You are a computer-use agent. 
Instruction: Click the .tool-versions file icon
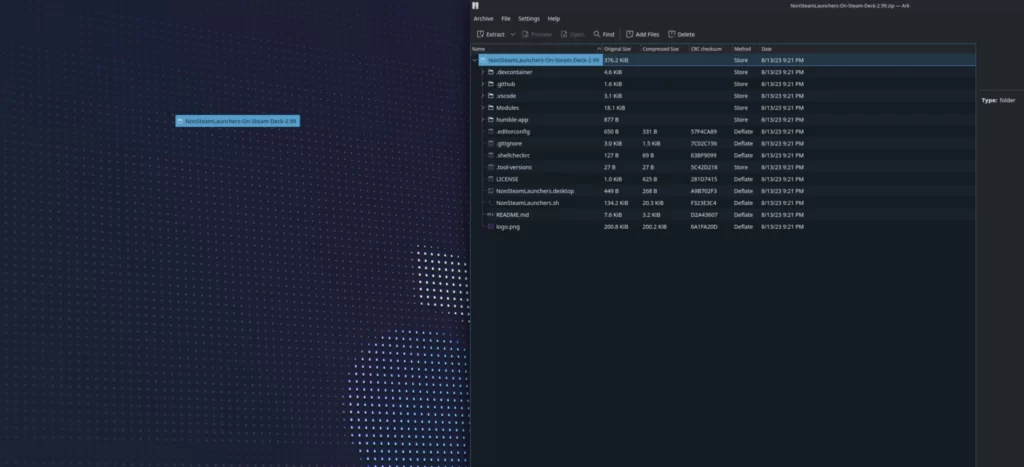[x=490, y=167]
